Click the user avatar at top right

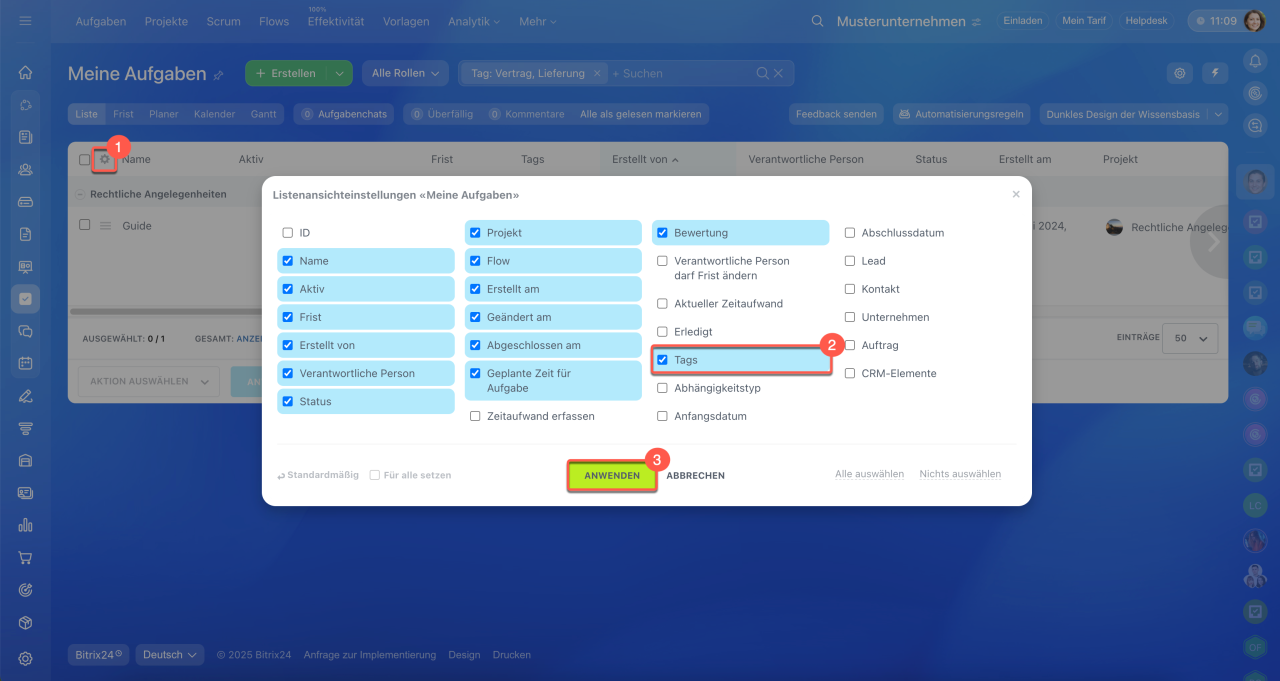point(1254,21)
